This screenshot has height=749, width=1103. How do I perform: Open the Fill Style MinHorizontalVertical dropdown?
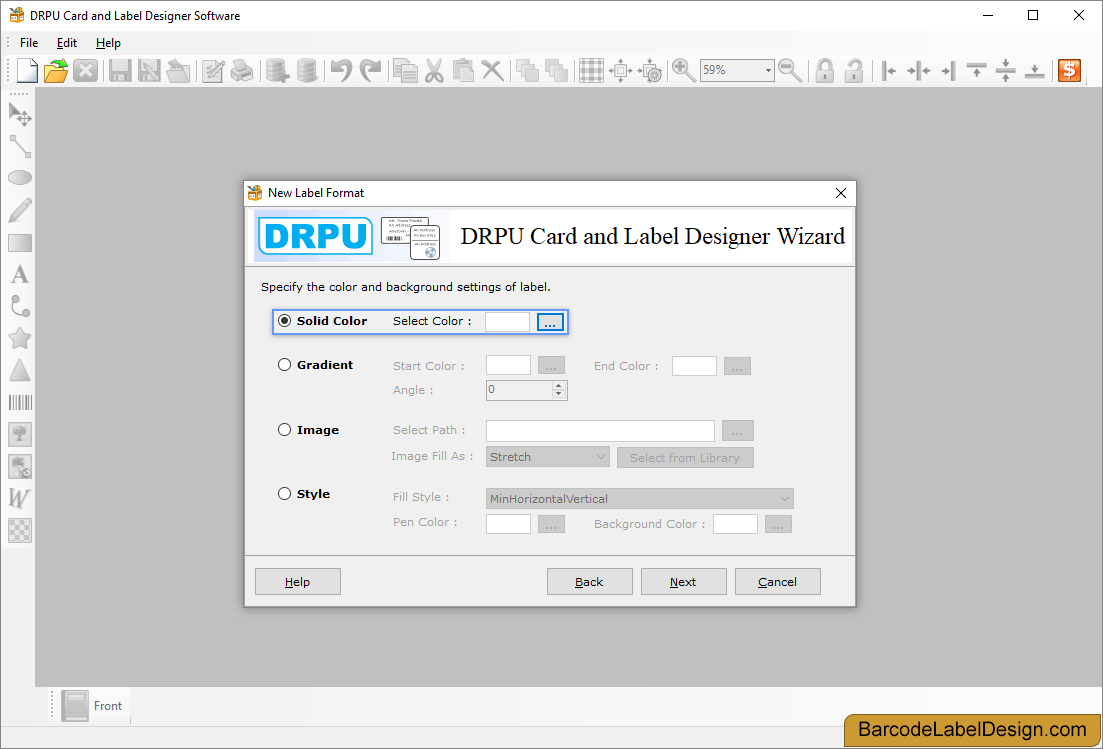click(x=639, y=499)
